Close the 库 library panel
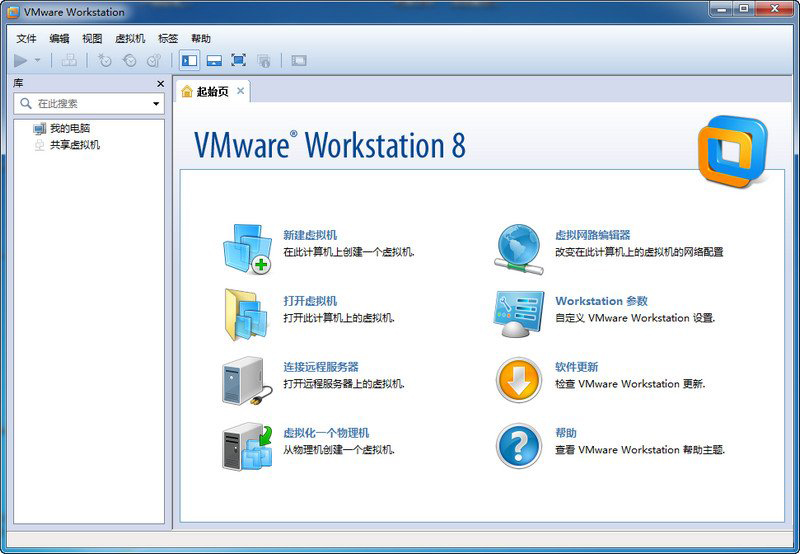 tap(160, 84)
